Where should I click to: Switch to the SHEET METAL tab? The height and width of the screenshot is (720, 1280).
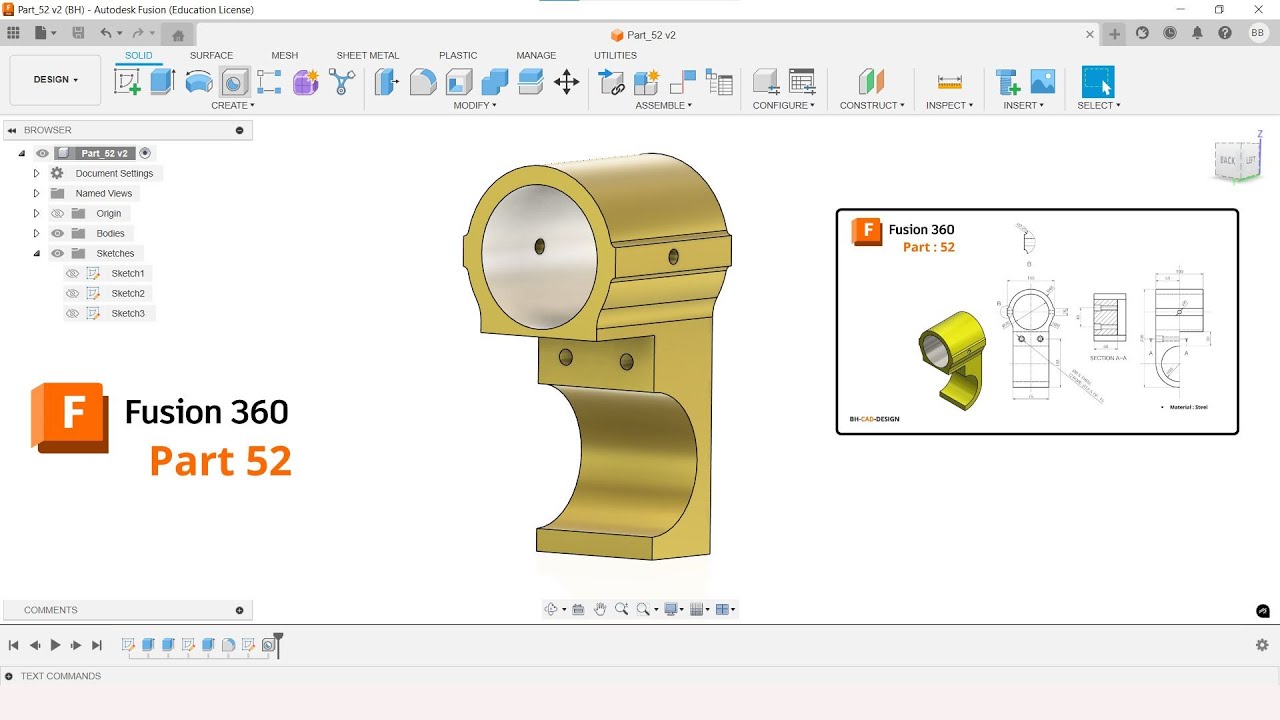coord(368,56)
